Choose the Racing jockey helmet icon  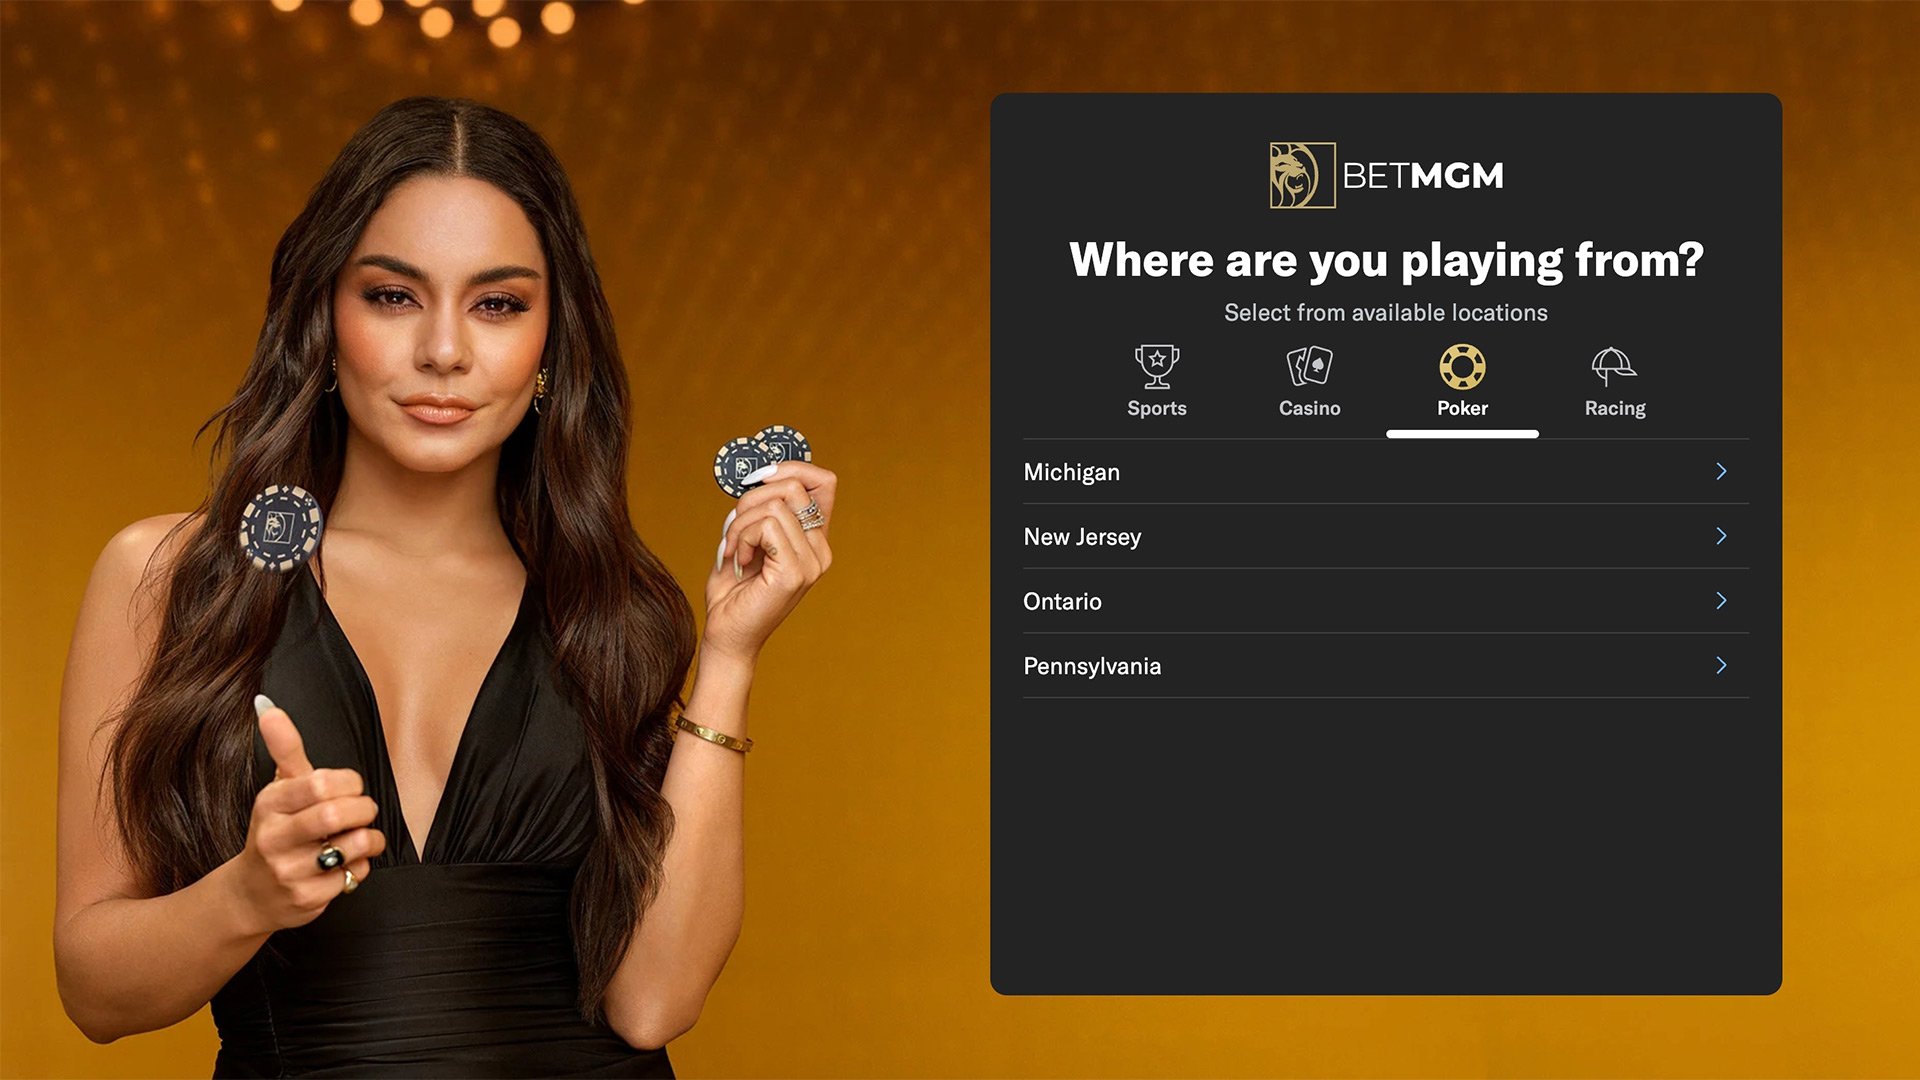click(x=1614, y=366)
